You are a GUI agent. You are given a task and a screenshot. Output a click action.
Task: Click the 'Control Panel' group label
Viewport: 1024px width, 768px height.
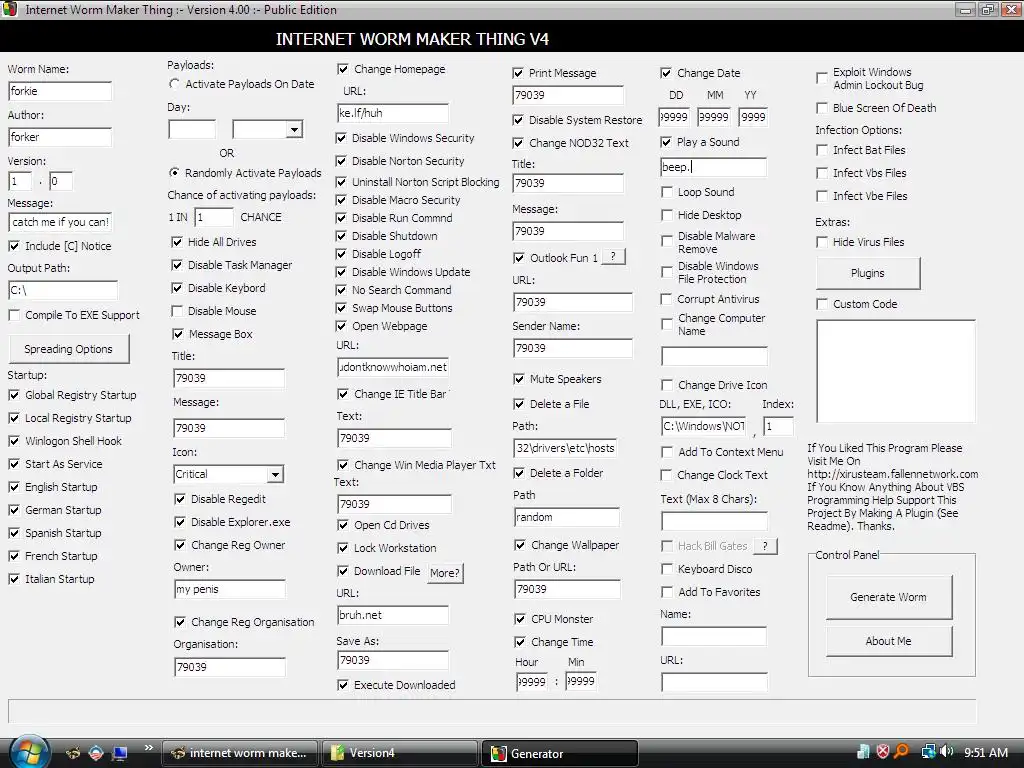click(847, 555)
